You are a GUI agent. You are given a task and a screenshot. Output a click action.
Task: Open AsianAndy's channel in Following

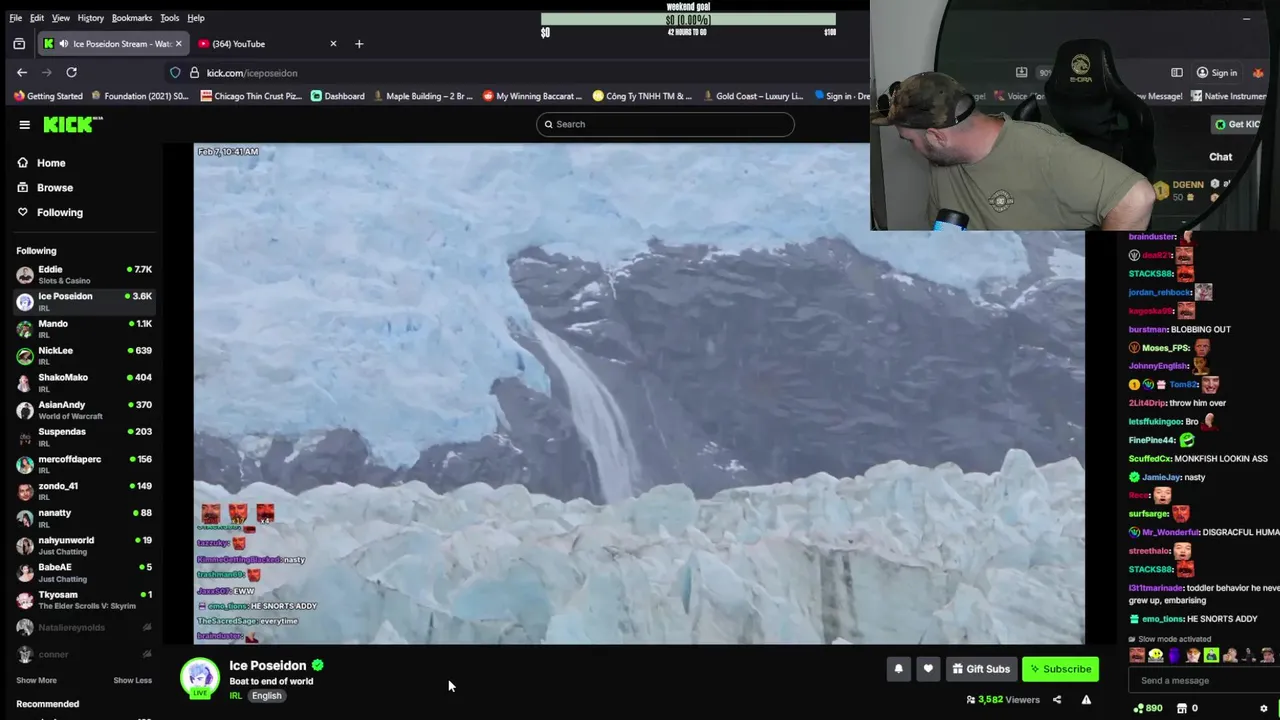tap(84, 409)
